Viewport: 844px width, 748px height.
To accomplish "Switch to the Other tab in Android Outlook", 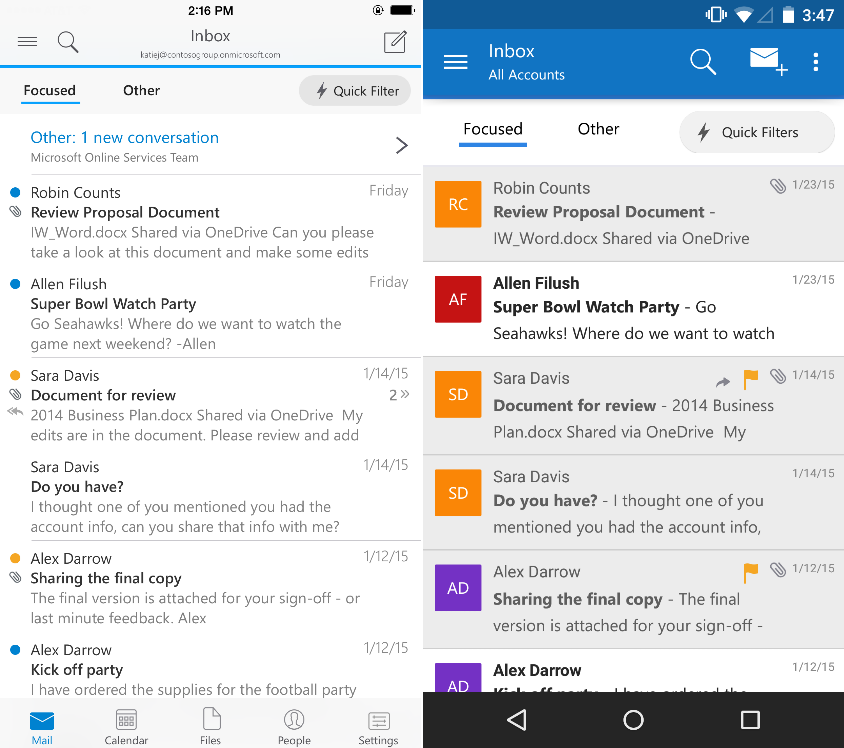I will coord(598,129).
